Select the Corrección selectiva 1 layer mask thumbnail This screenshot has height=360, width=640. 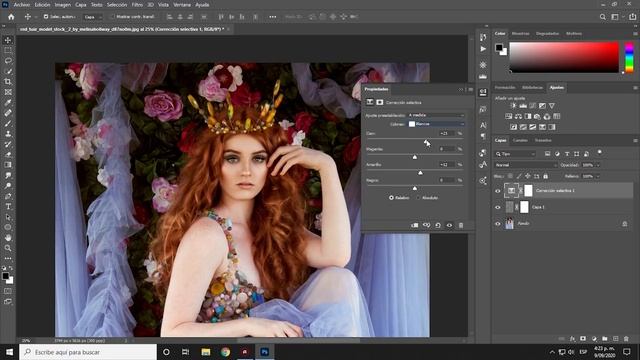point(528,191)
